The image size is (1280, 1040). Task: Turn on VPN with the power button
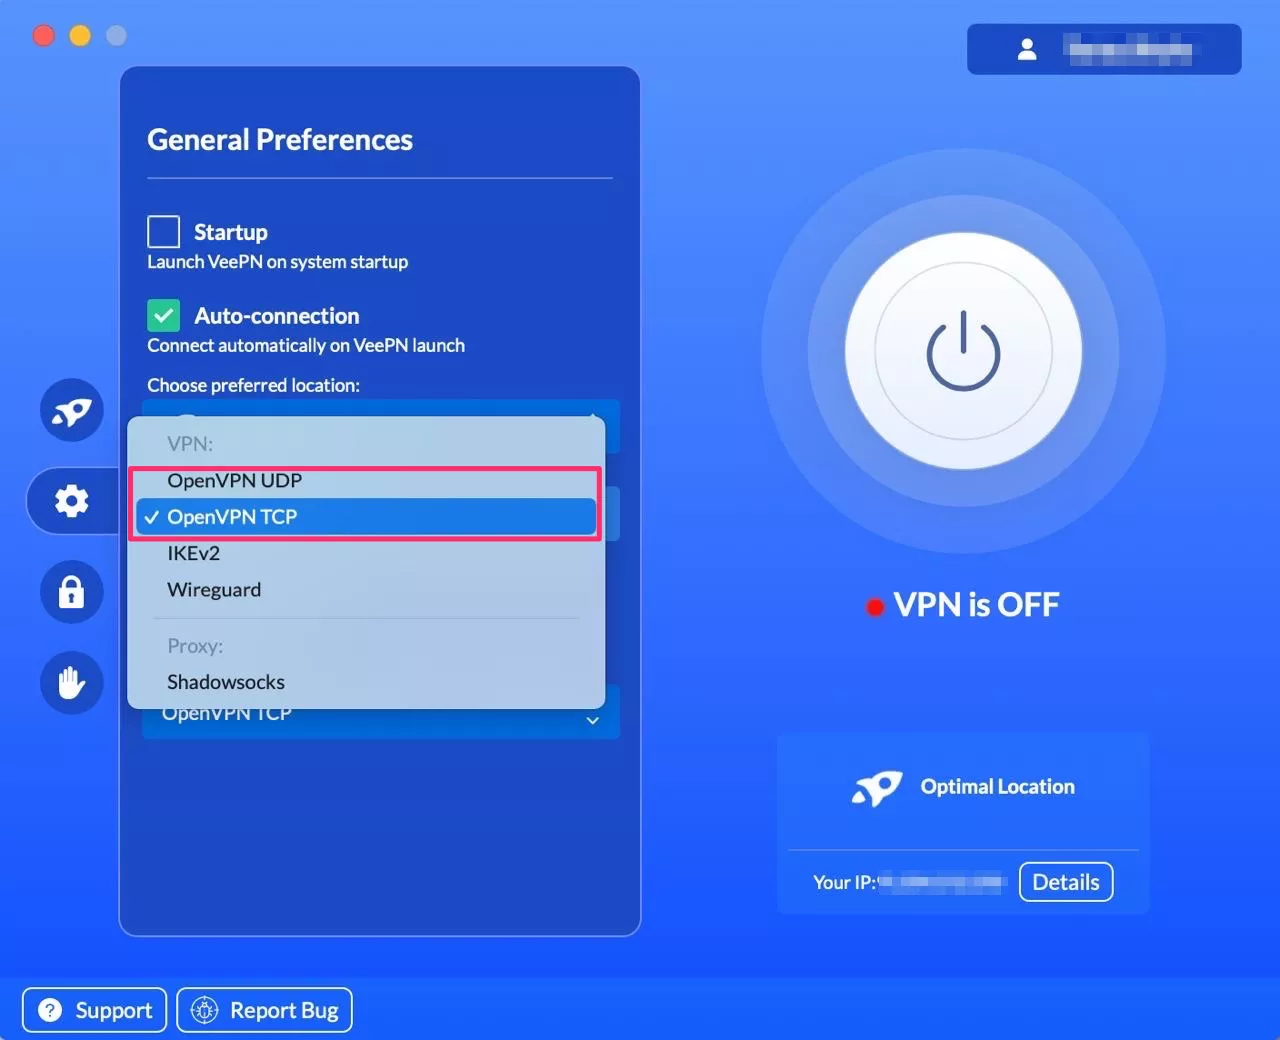[963, 351]
